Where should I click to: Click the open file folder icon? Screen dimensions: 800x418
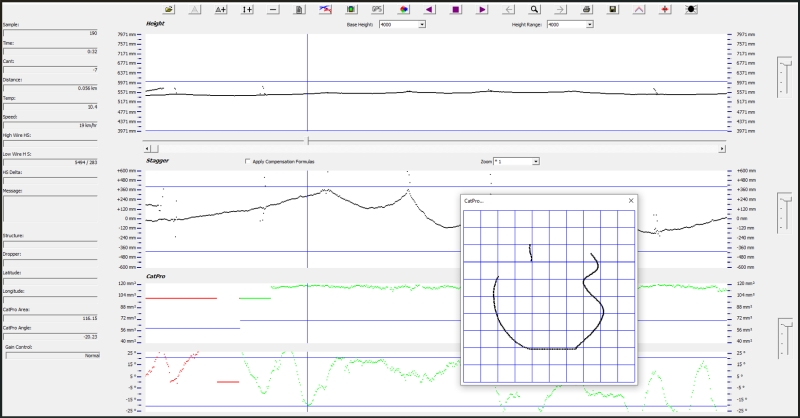(169, 8)
